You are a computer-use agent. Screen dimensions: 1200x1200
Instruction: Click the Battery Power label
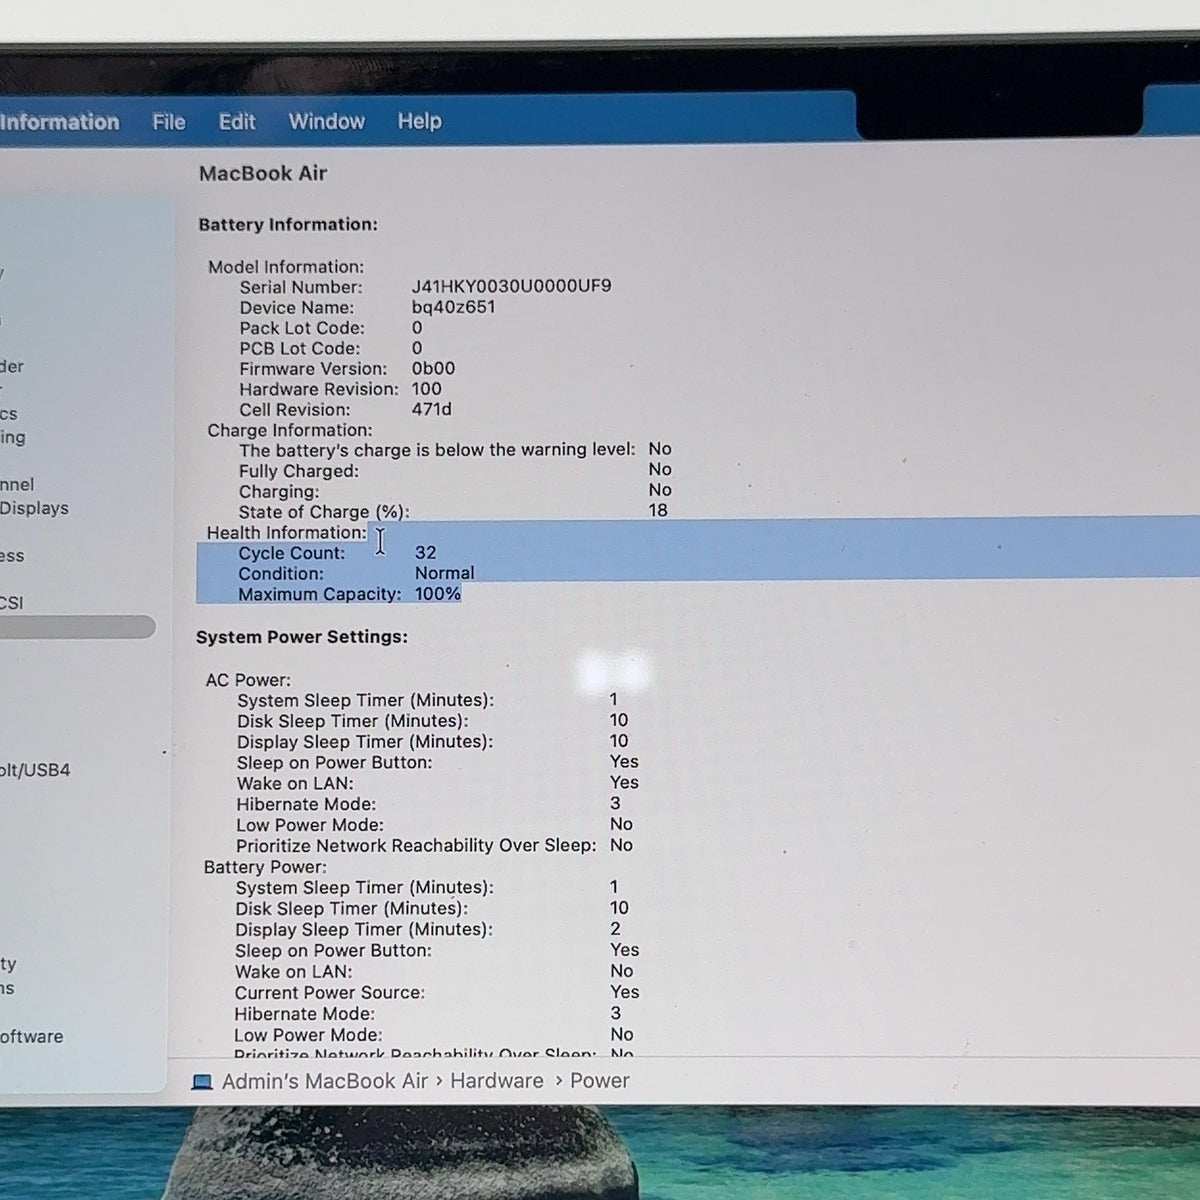coord(265,867)
